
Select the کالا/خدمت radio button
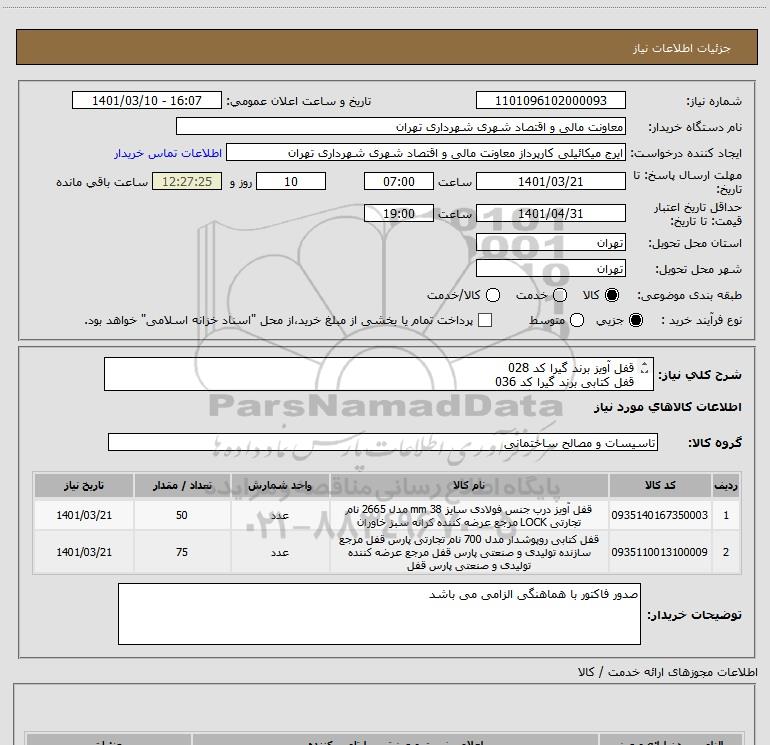[493, 295]
